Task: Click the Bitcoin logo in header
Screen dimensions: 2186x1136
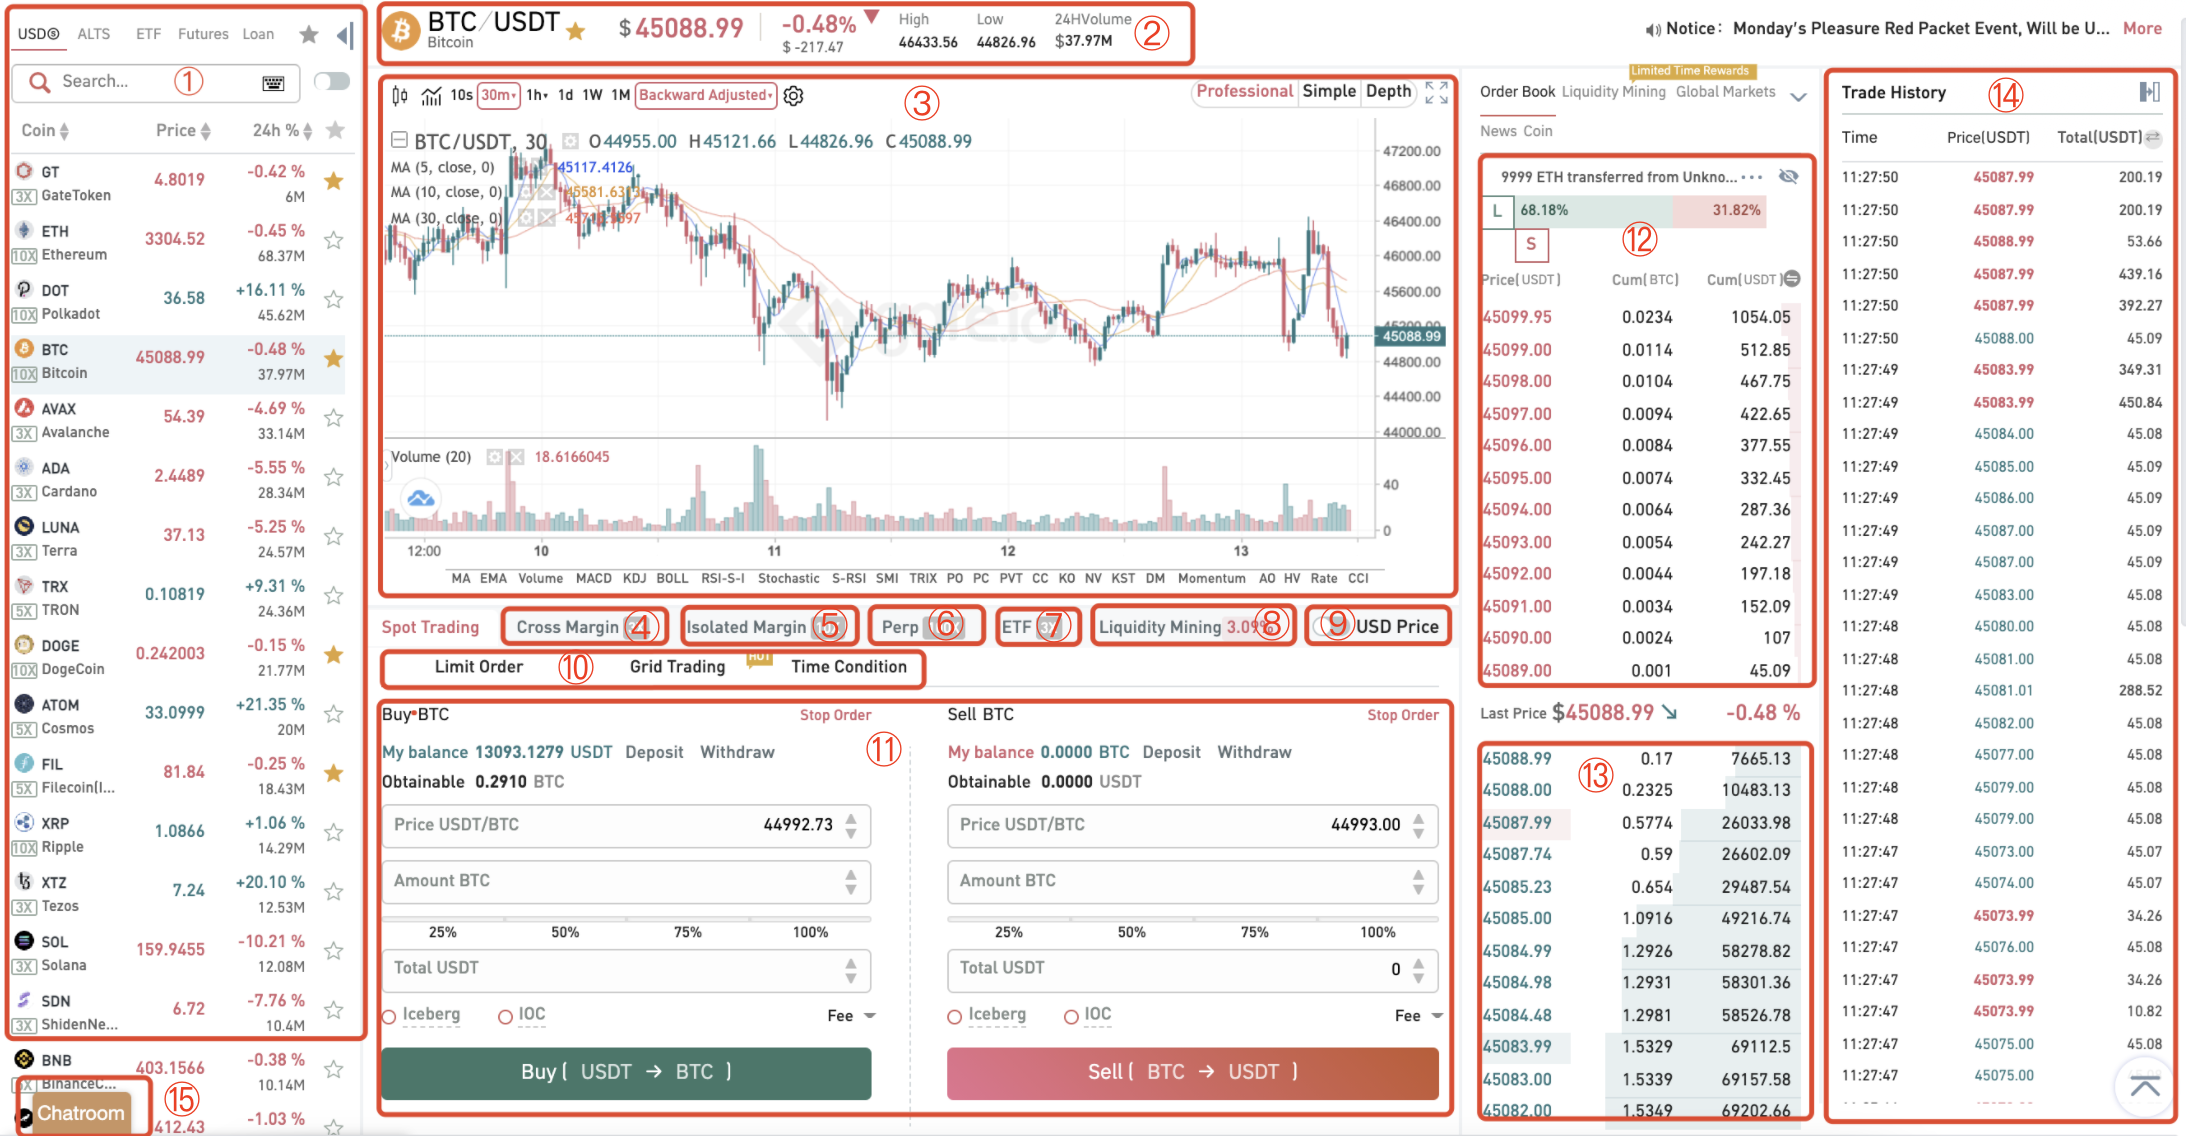Action: pos(402,32)
